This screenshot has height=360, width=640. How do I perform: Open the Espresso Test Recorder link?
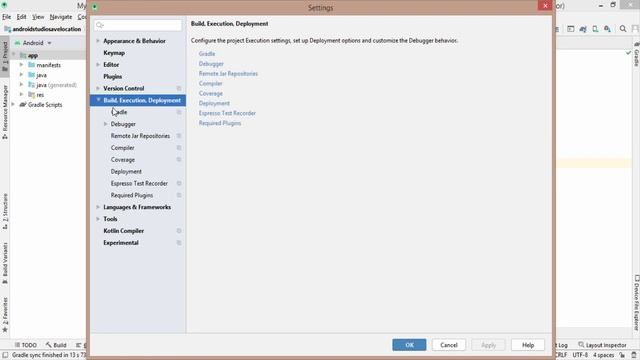tap(227, 113)
